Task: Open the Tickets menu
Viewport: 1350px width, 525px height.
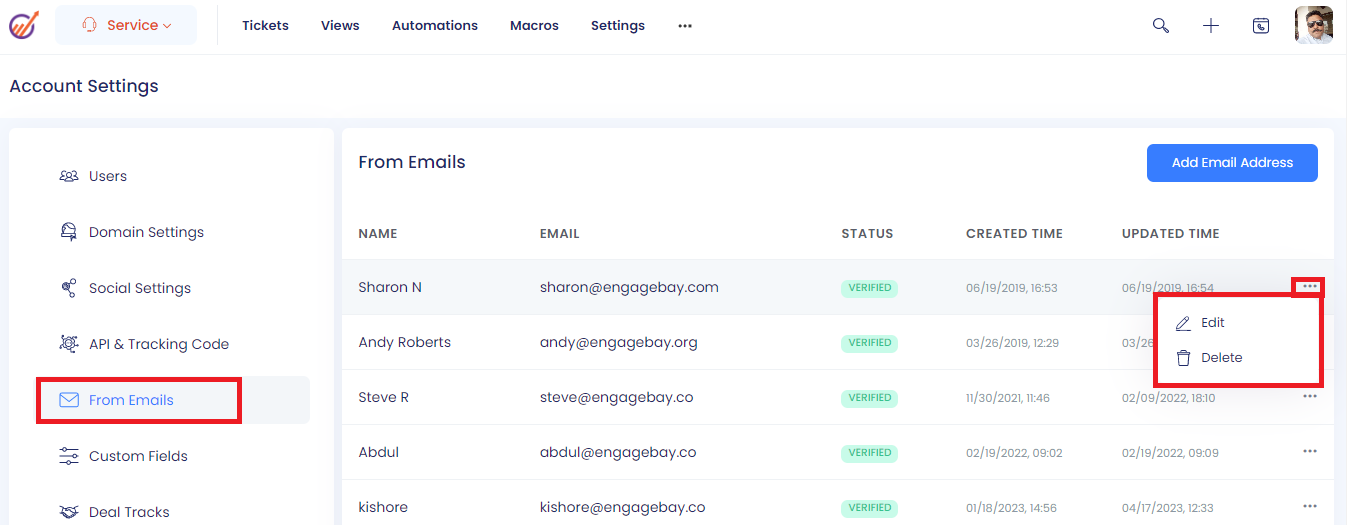Action: point(265,25)
